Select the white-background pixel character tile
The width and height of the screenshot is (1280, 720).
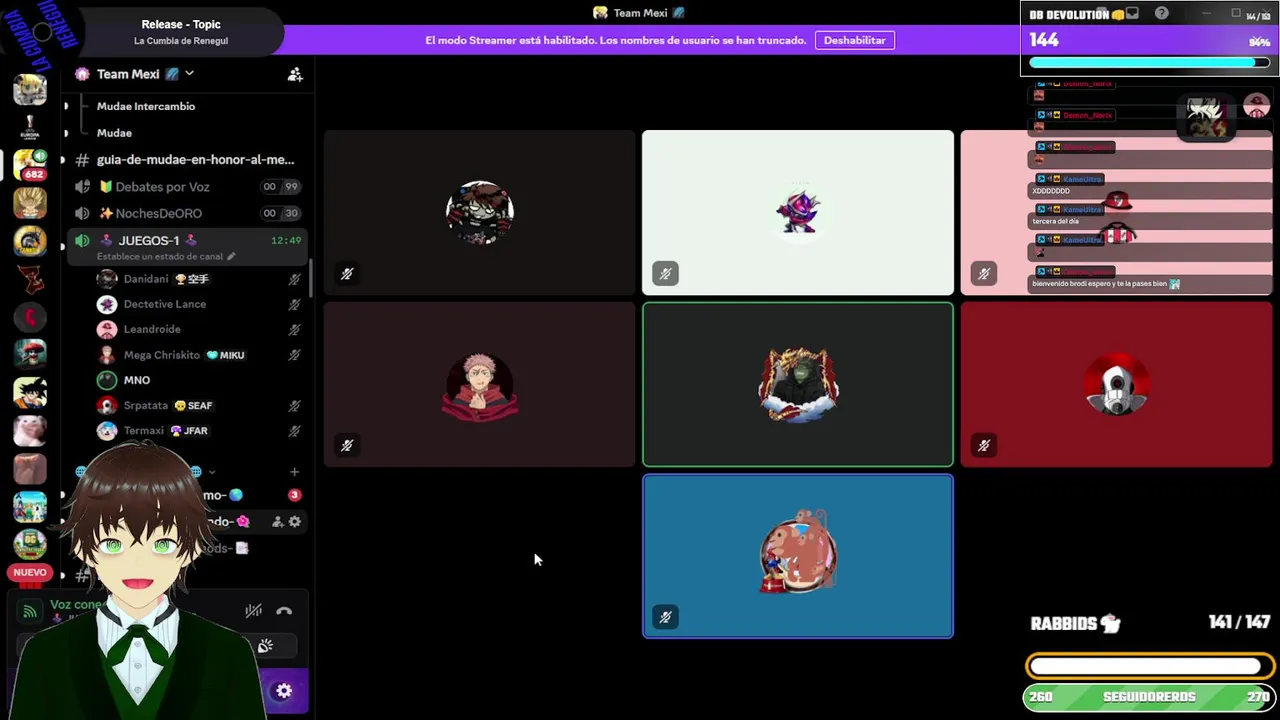click(798, 212)
